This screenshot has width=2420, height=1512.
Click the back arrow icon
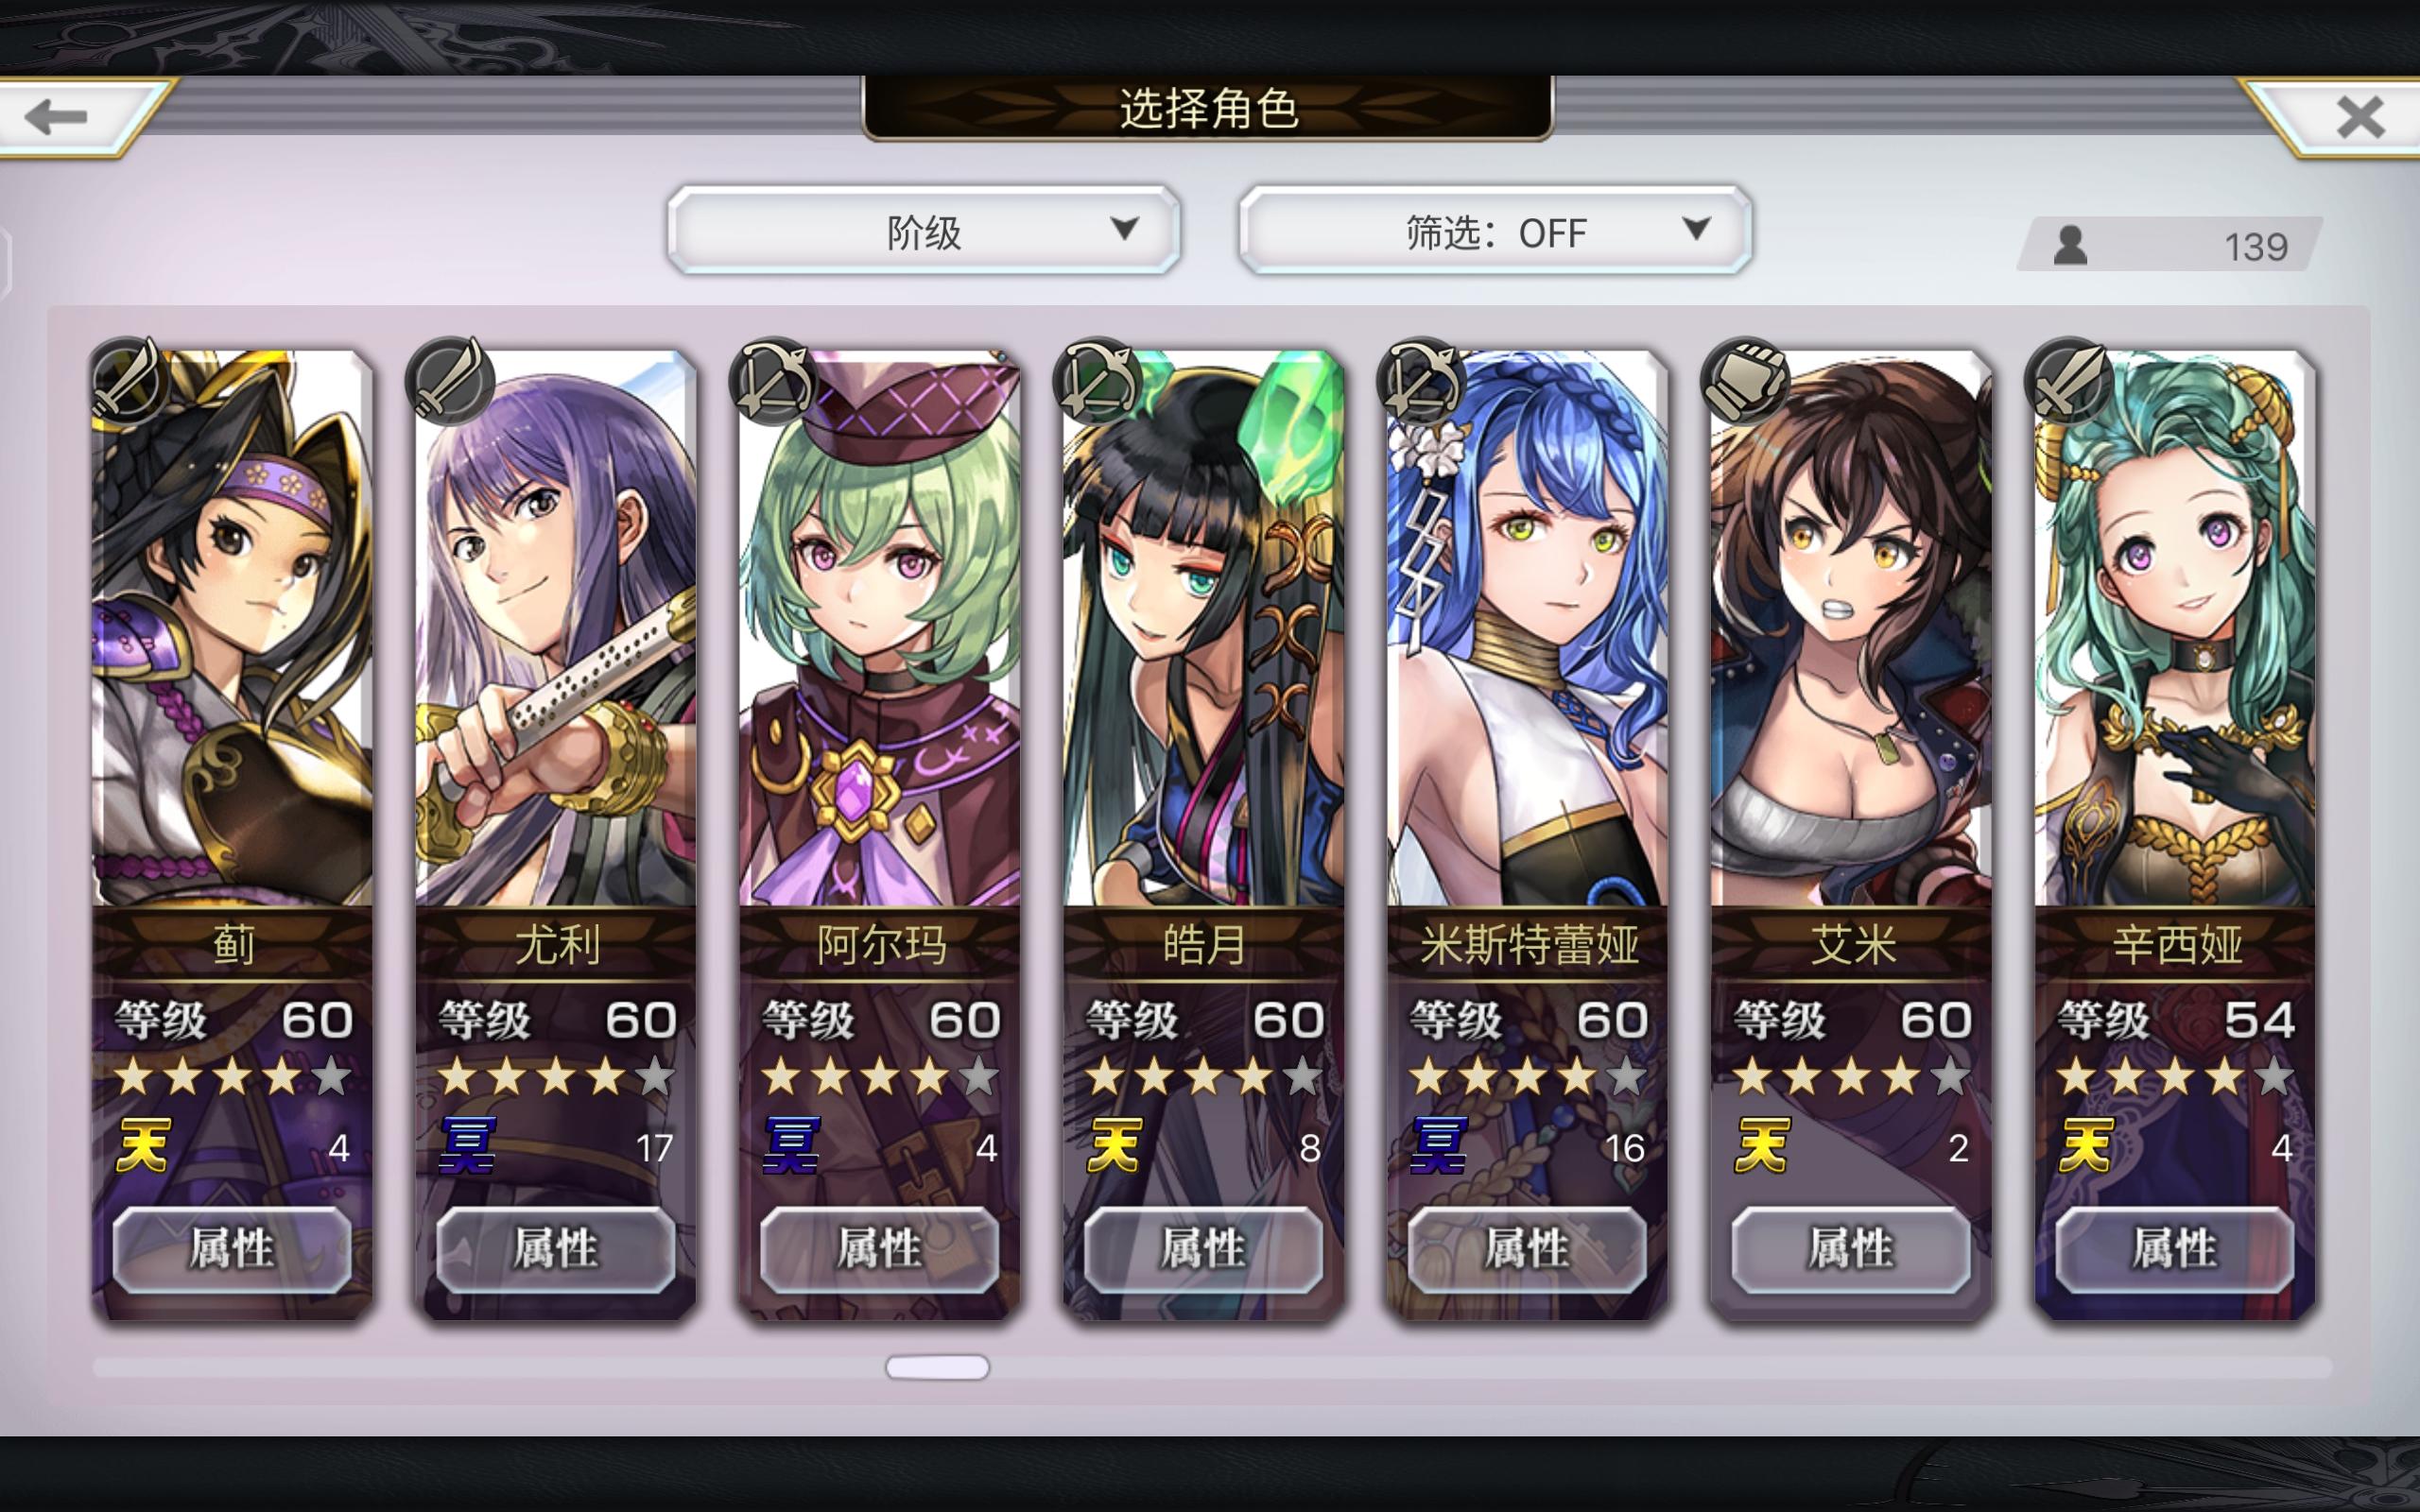(56, 117)
